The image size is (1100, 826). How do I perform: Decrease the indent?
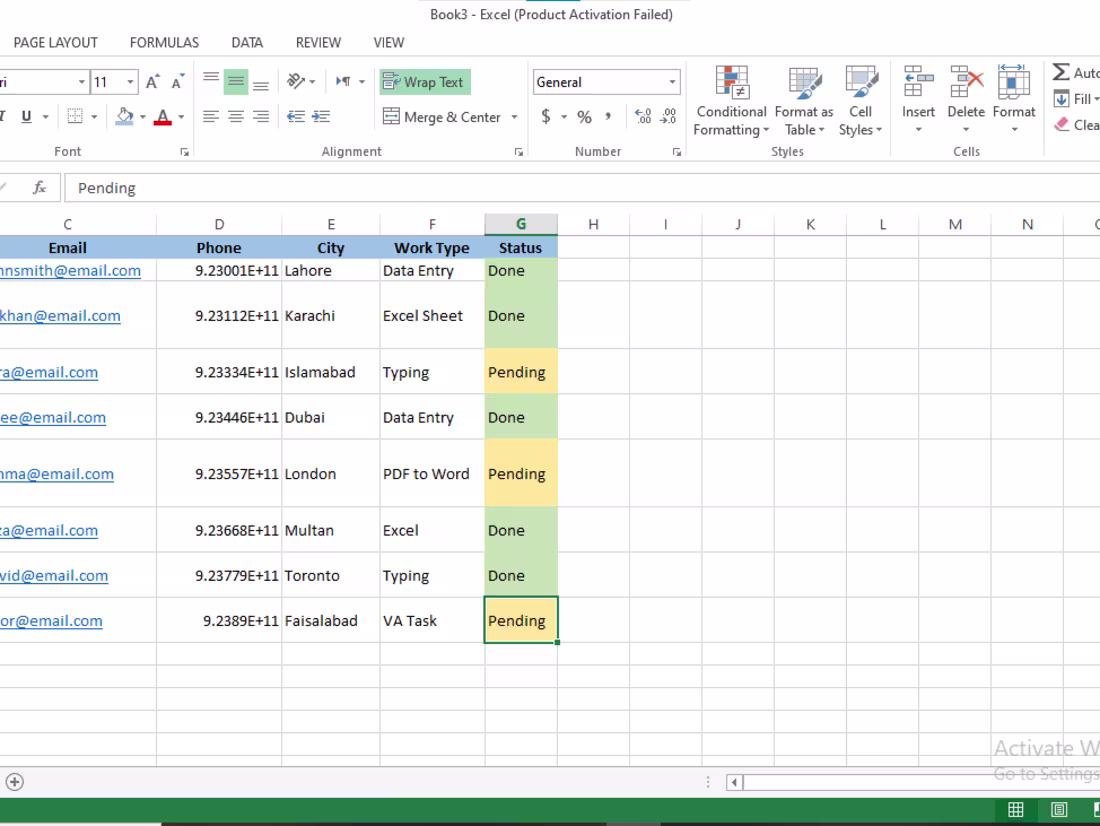296,116
